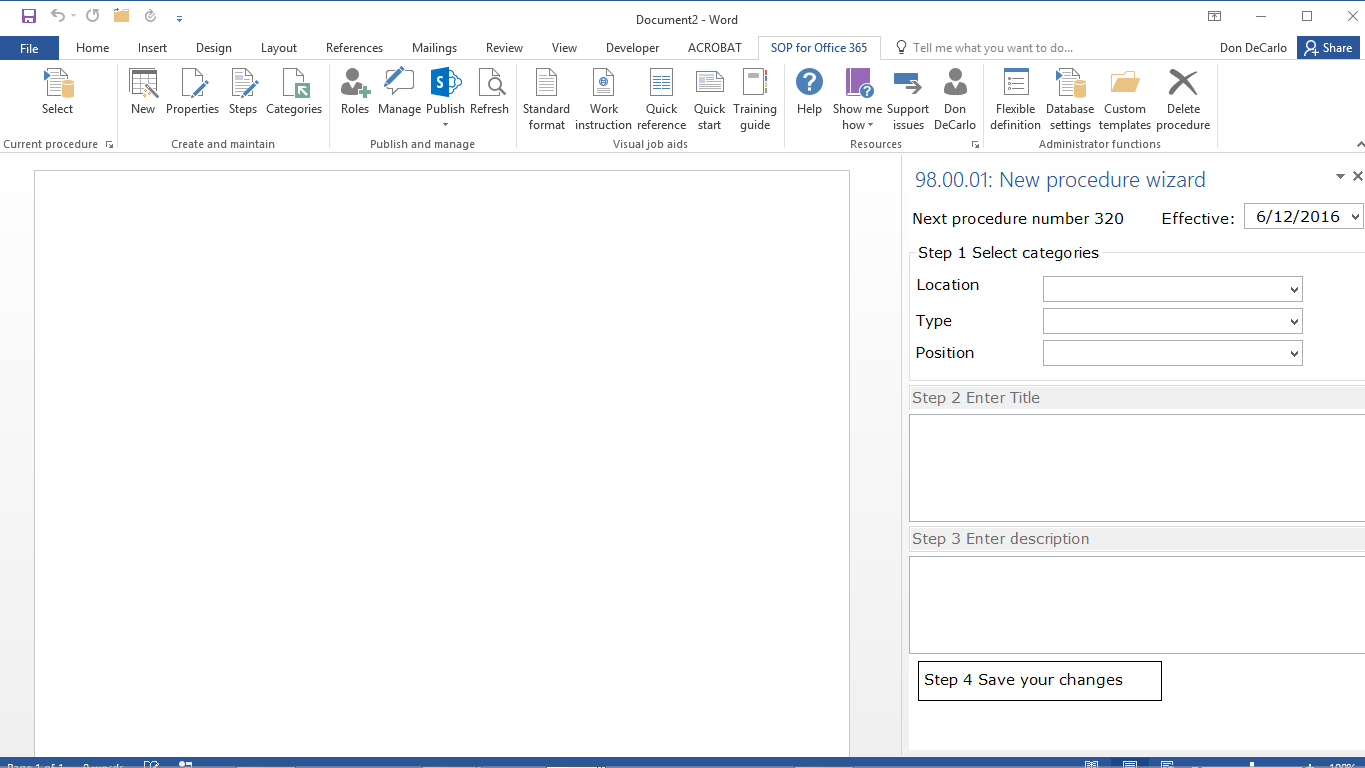Open Database settings in Administrator functions
Viewport: 1365px width, 768px height.
[x=1069, y=99]
